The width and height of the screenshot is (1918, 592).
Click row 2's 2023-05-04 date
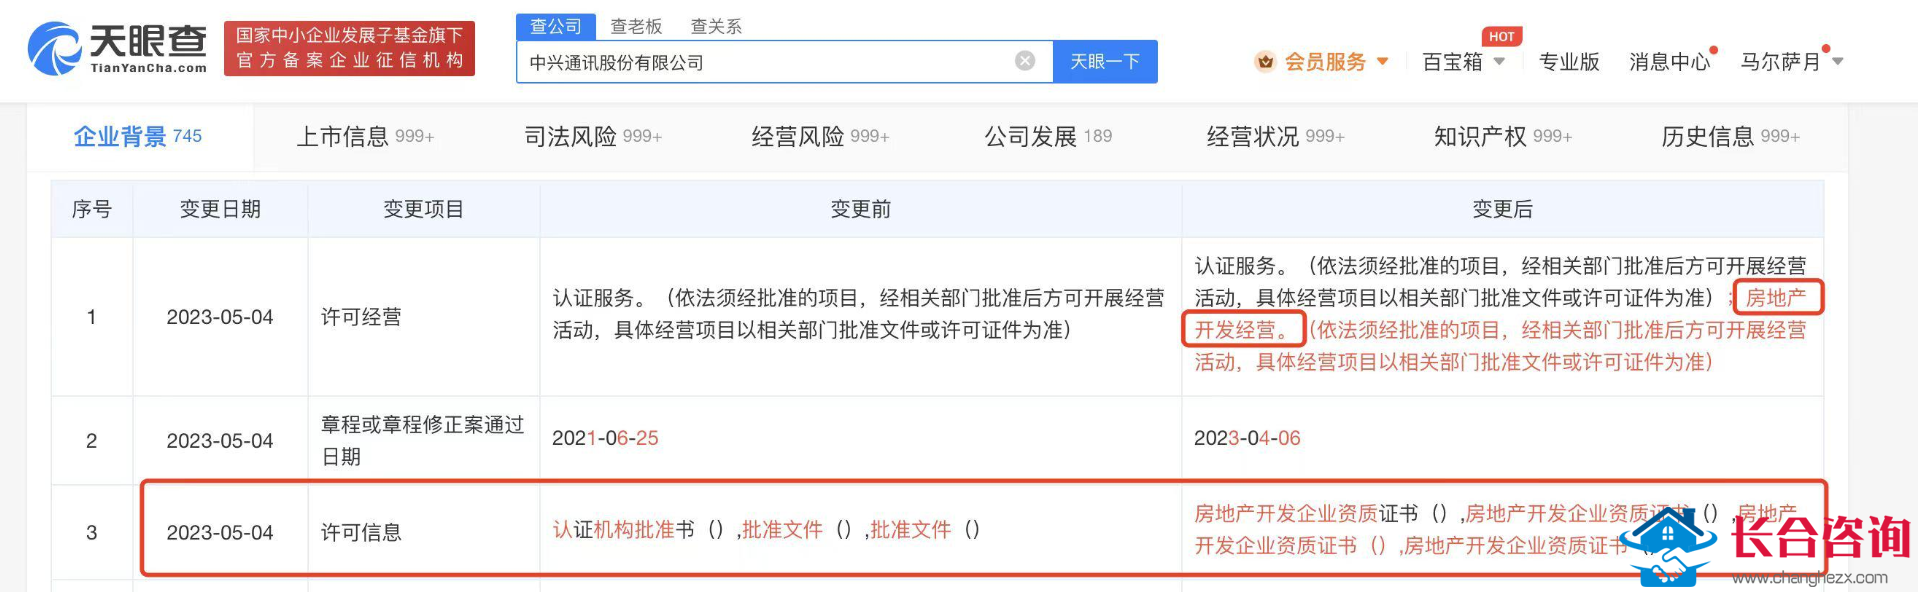[x=220, y=441]
